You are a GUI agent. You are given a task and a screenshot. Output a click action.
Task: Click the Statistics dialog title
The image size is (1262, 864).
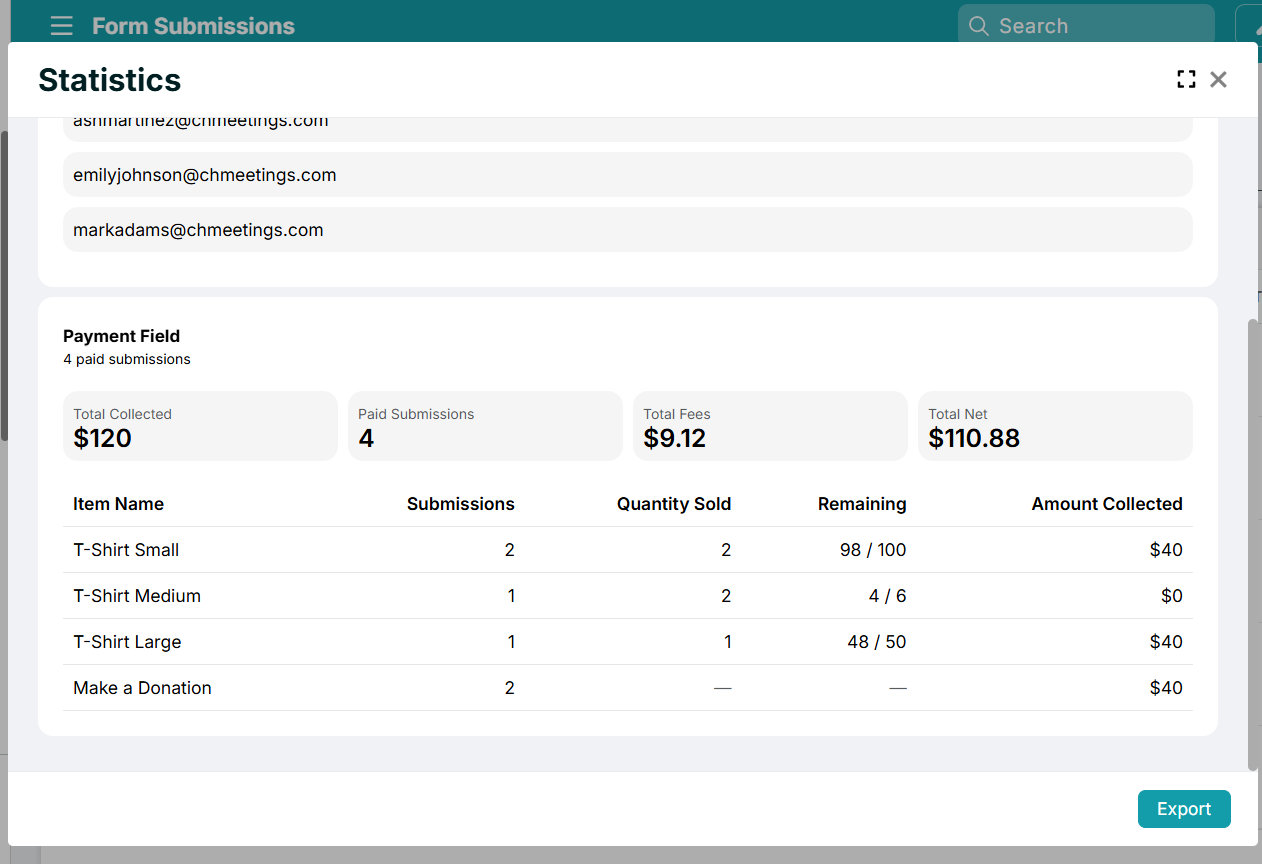(x=110, y=80)
